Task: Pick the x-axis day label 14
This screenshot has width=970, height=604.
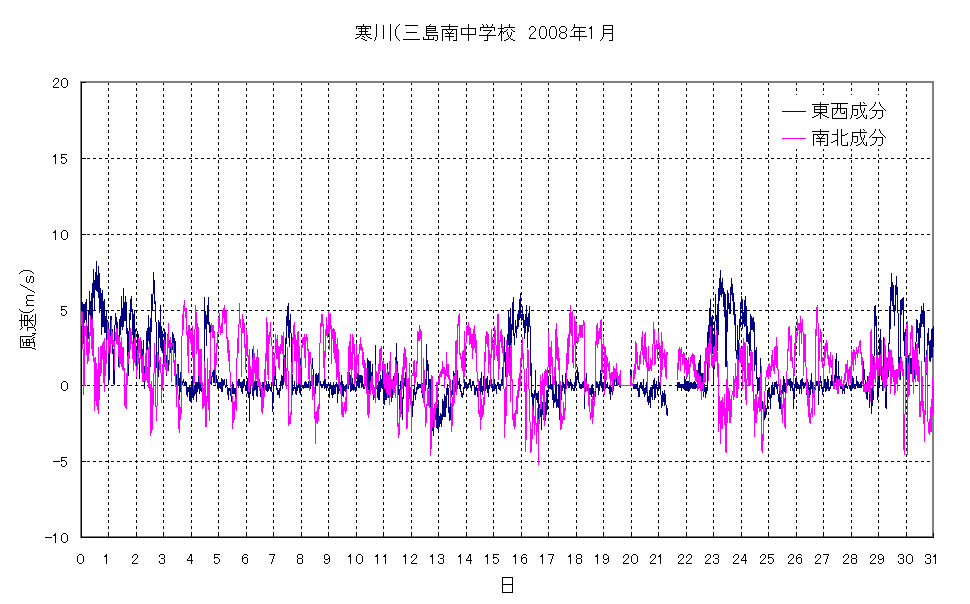Action: tap(465, 559)
